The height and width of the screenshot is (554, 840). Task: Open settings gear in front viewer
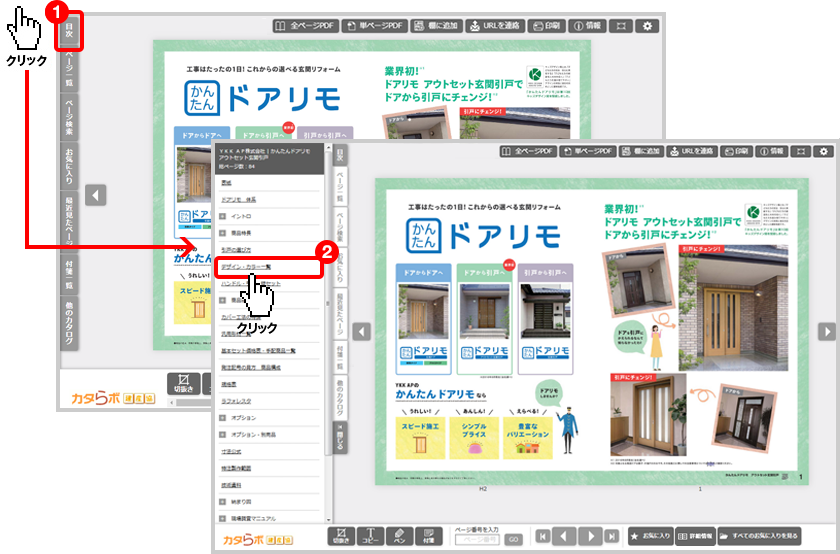tap(825, 151)
